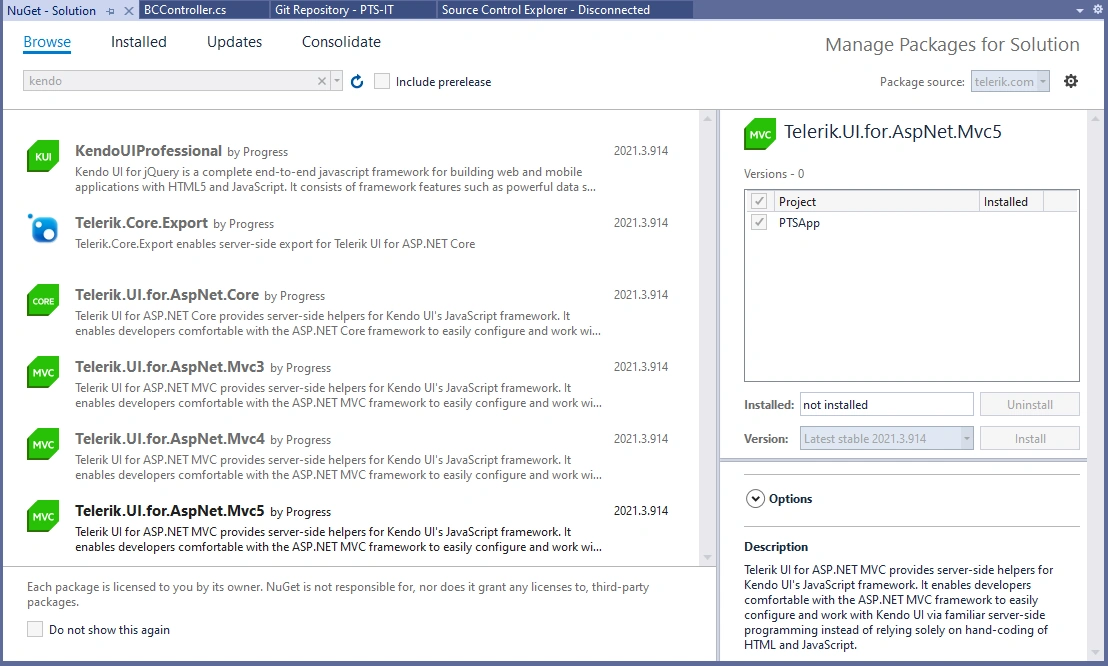Open the Package source dropdown
The height and width of the screenshot is (666, 1108).
(x=1010, y=81)
